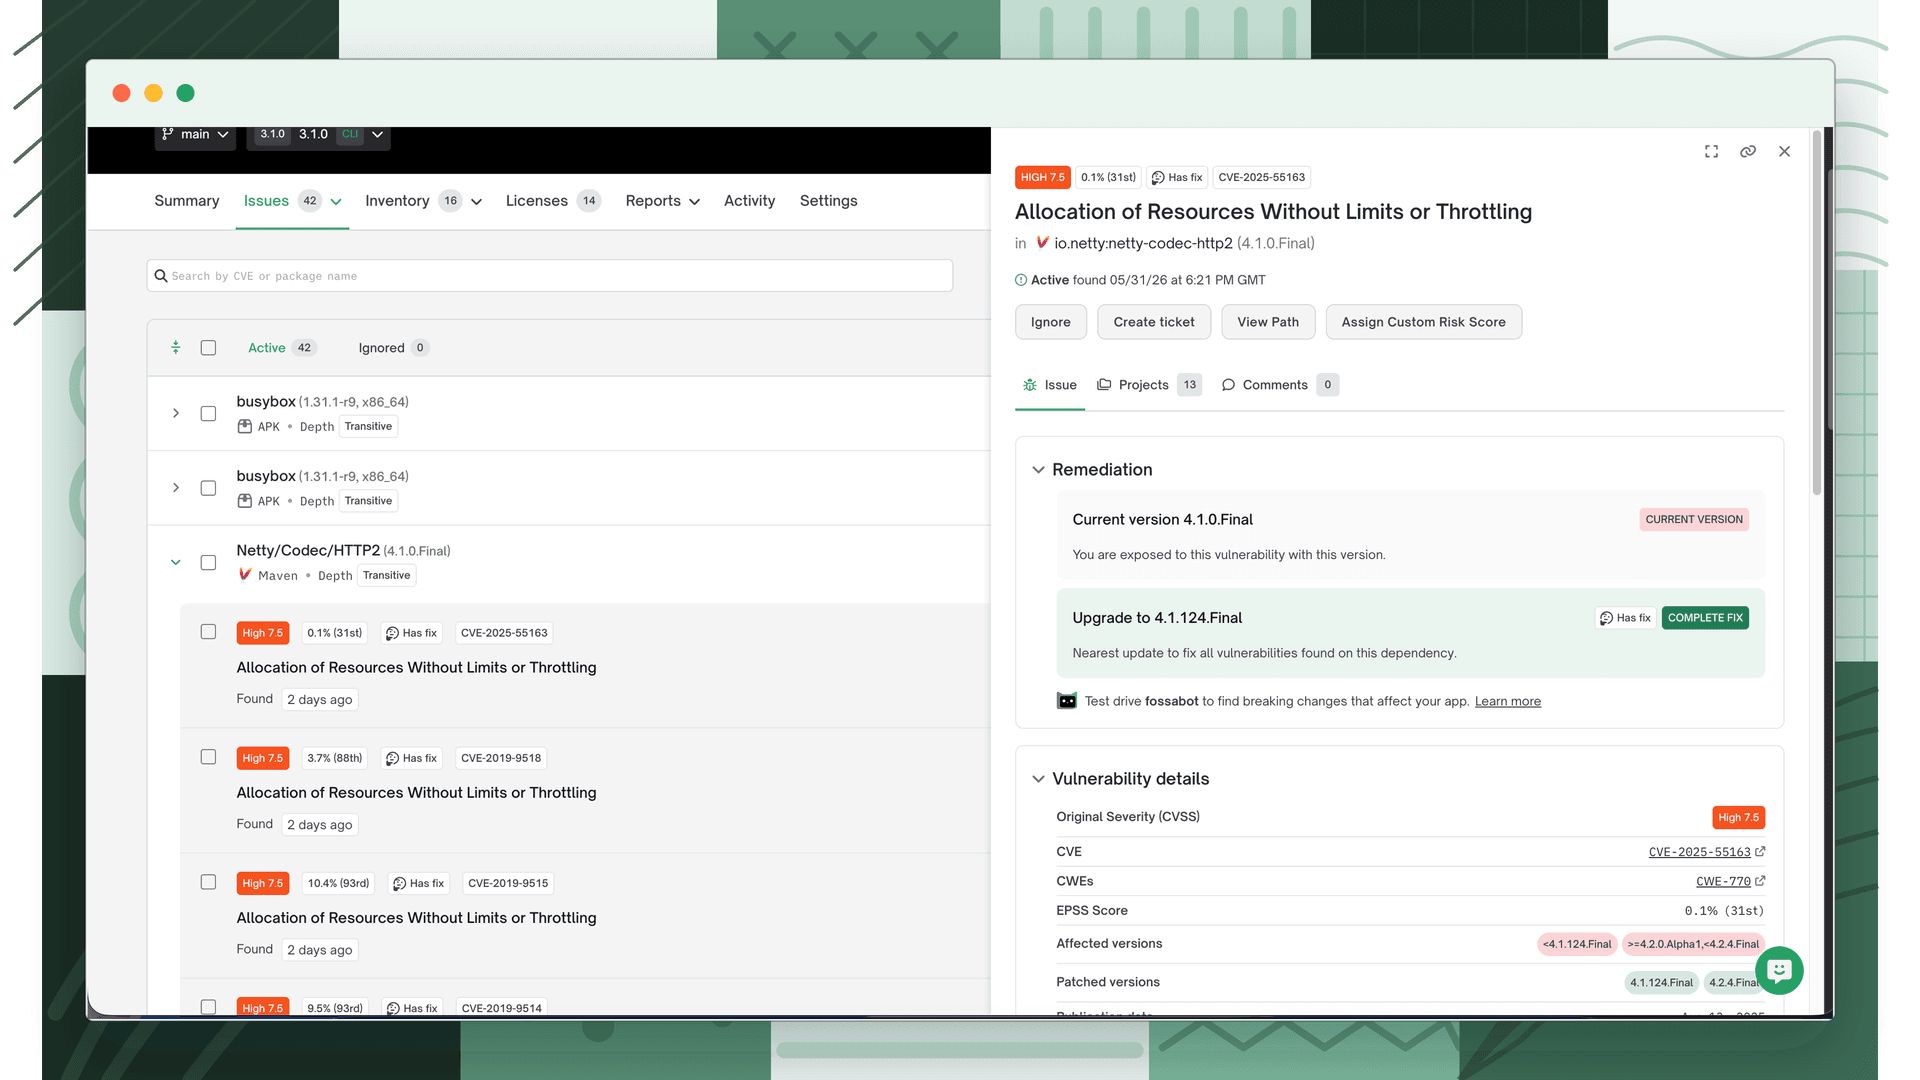Viewport: 1920px width, 1080px height.
Task: Check the first busybox row checkbox
Action: coord(208,413)
